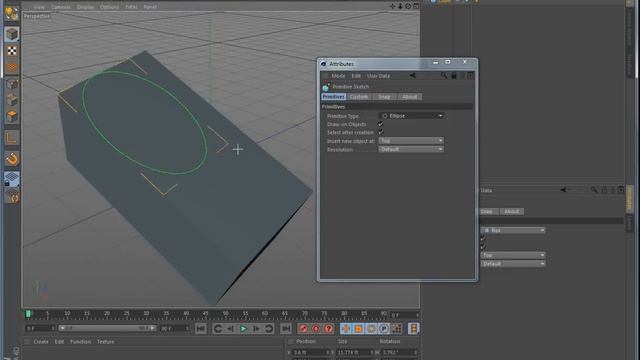Toggle the Rotation keyframe icon
This screenshot has width=640, height=360.
pyautogui.click(x=371, y=329)
